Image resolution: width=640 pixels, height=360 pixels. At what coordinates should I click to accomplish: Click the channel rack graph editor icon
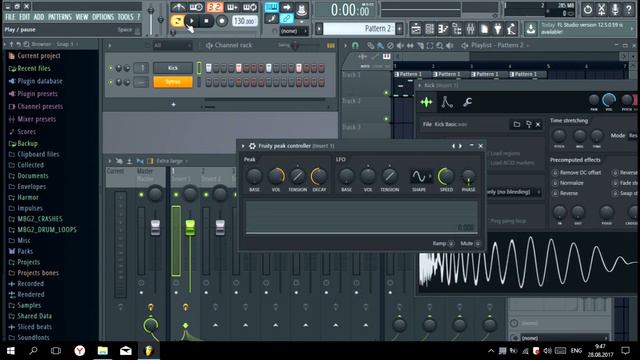(x=331, y=45)
